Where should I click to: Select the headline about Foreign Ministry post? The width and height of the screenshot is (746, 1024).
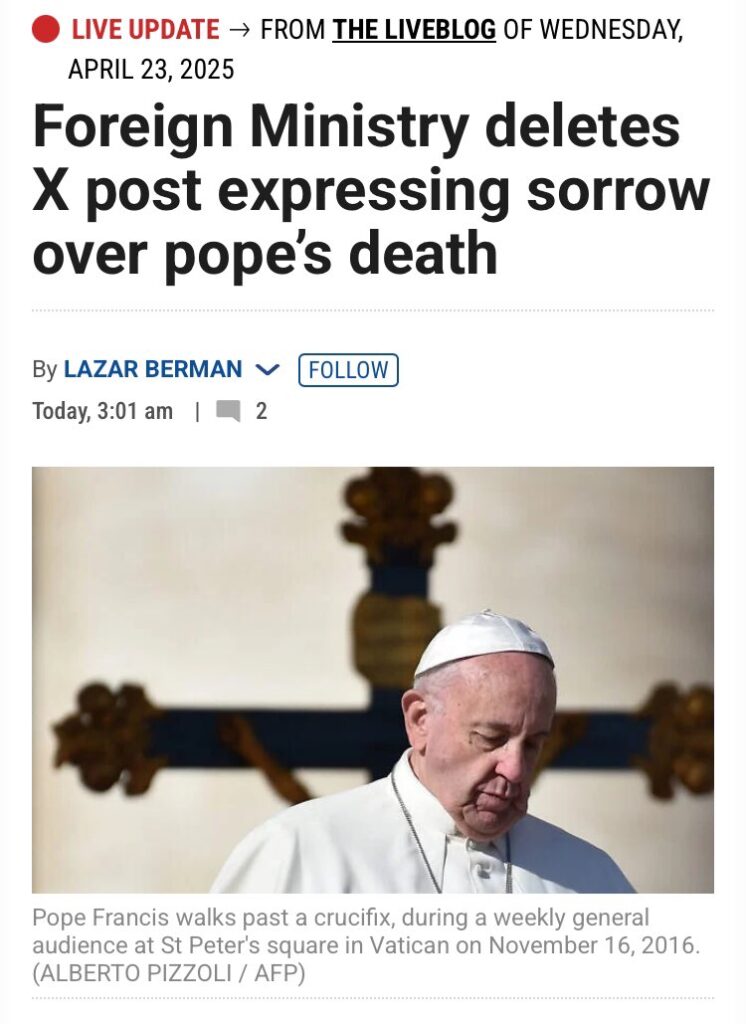pos(370,189)
